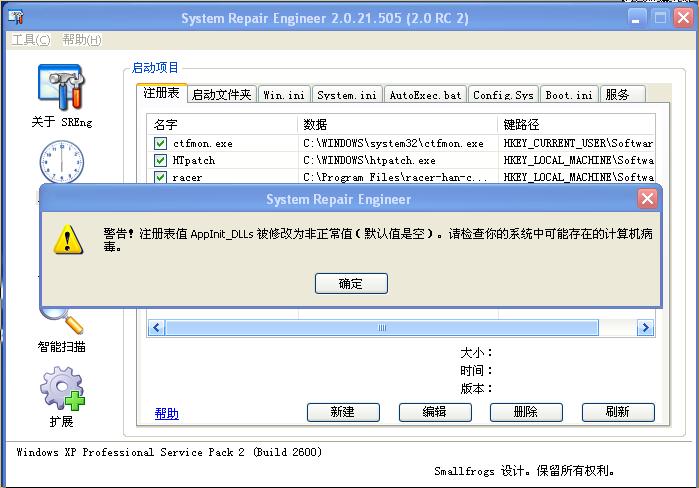Click the app icon in title bar
Viewport: 699px width, 488px height.
(16, 17)
